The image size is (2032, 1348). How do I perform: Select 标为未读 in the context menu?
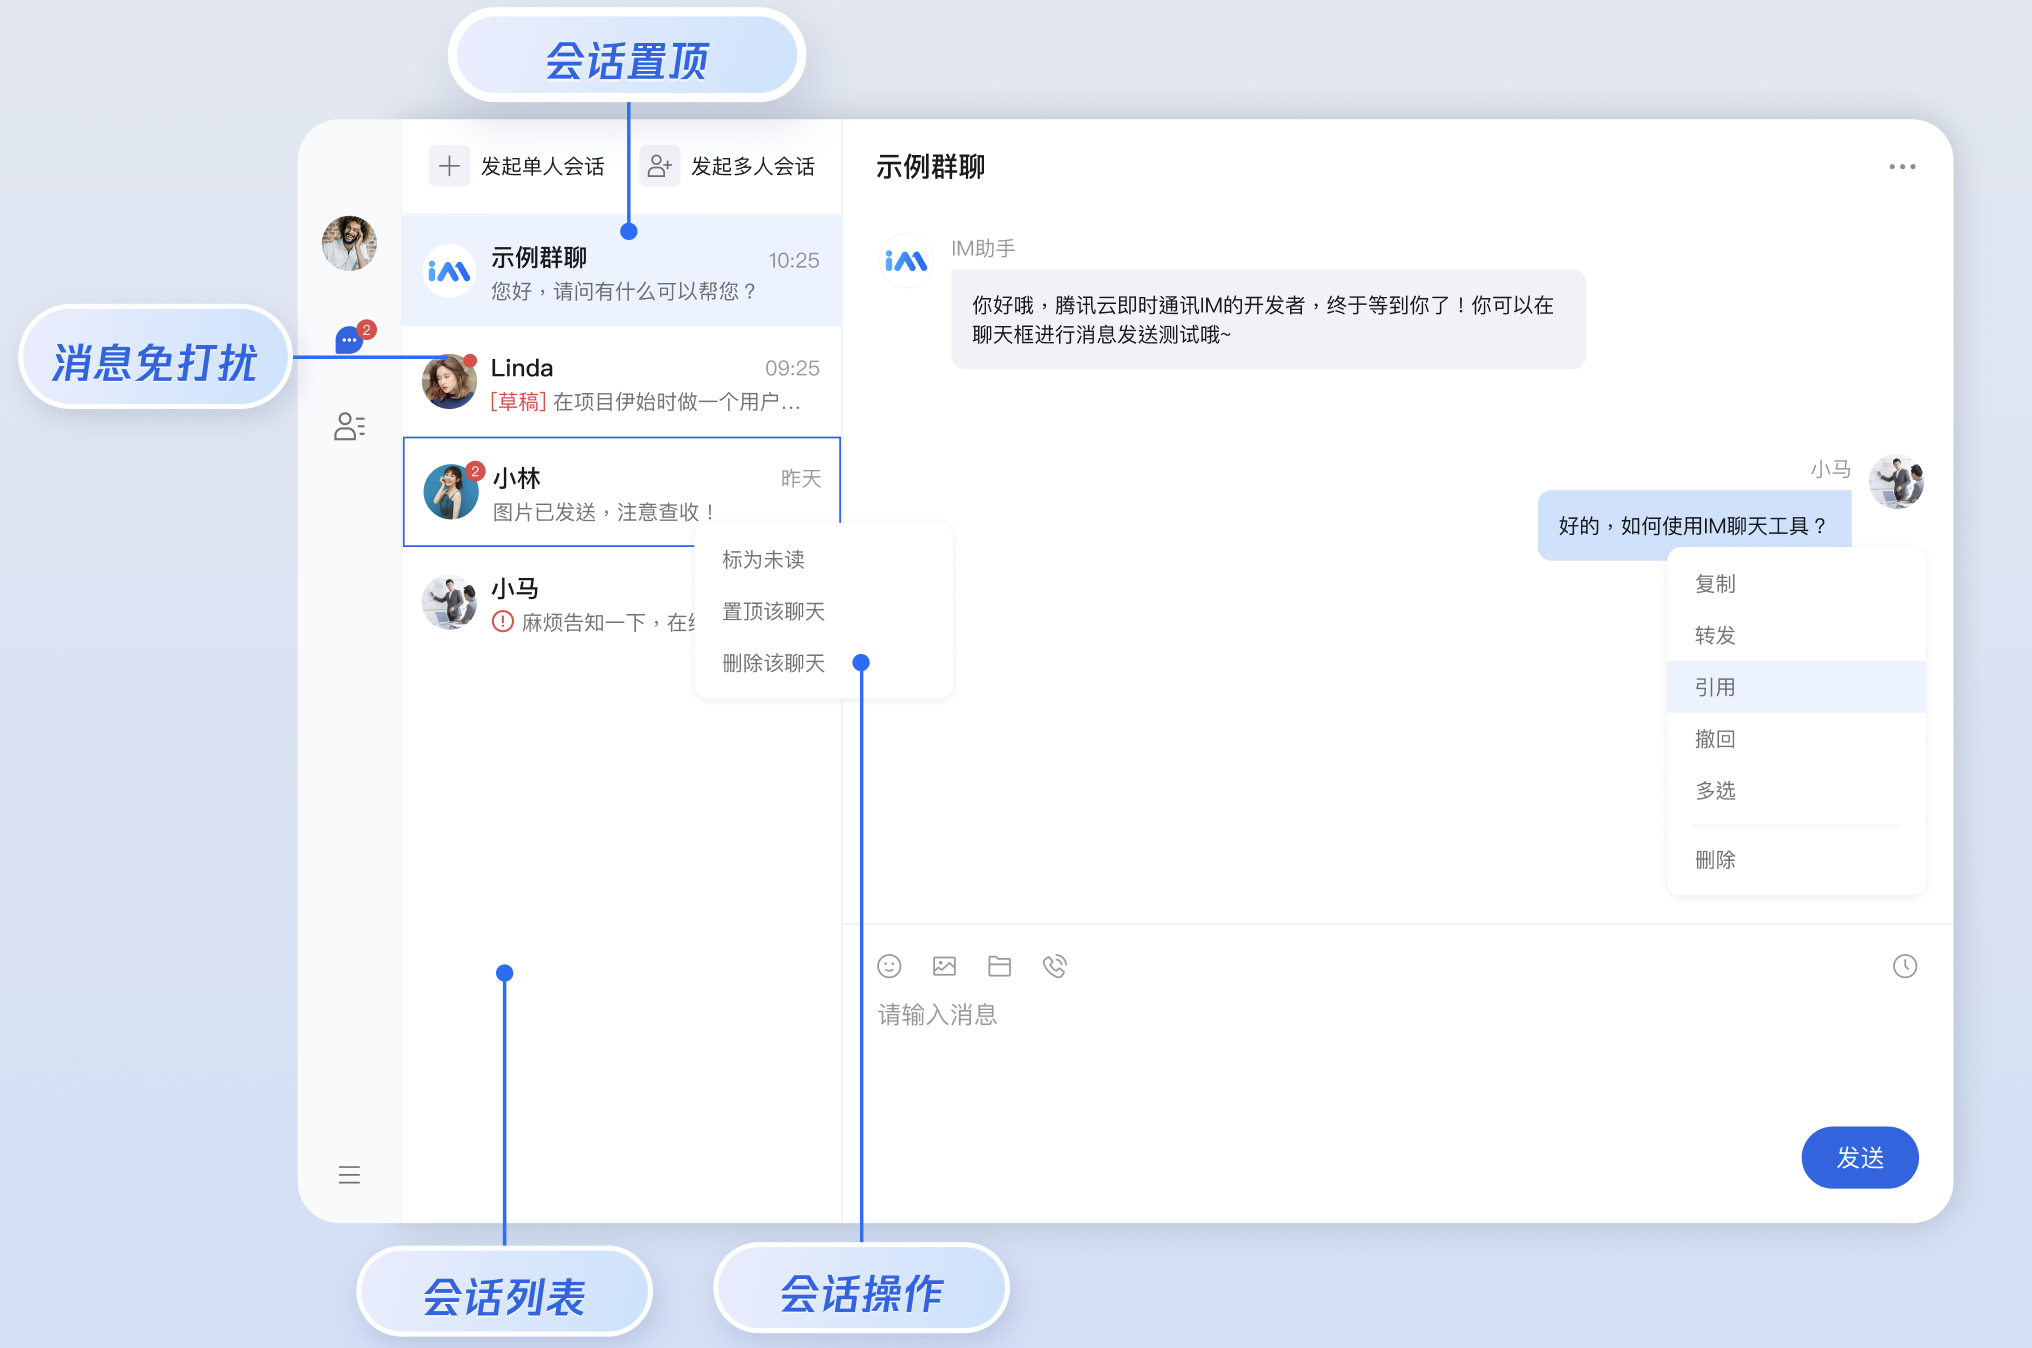click(764, 560)
